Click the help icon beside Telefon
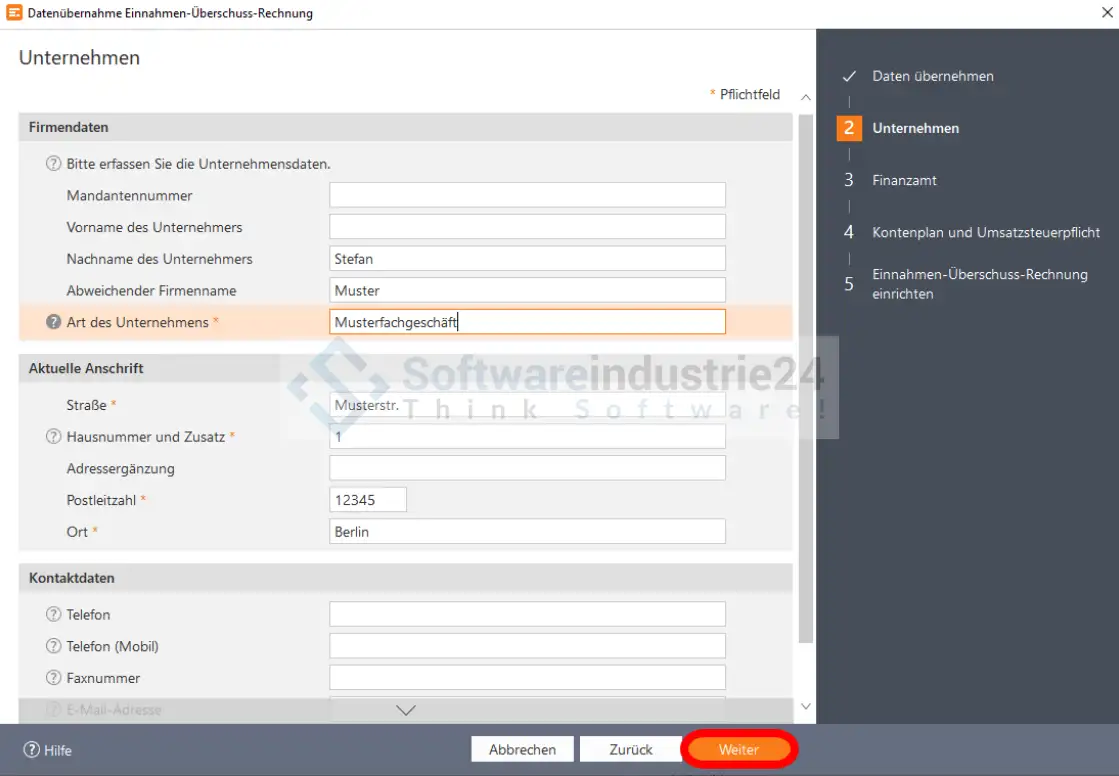The image size is (1119, 776). (54, 615)
